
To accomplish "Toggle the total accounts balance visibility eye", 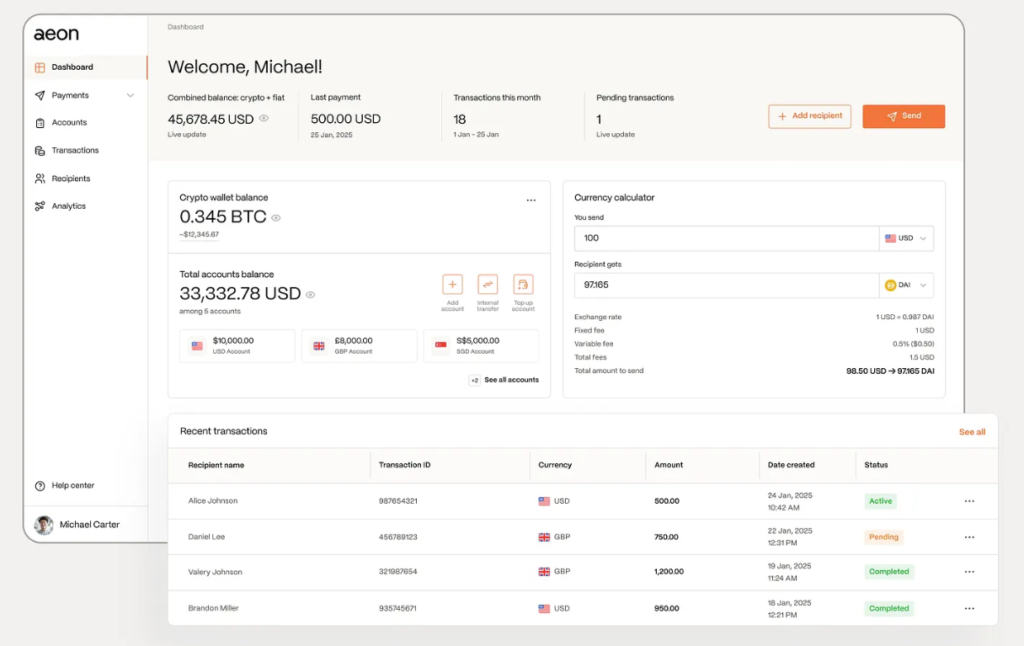I will (310, 295).
